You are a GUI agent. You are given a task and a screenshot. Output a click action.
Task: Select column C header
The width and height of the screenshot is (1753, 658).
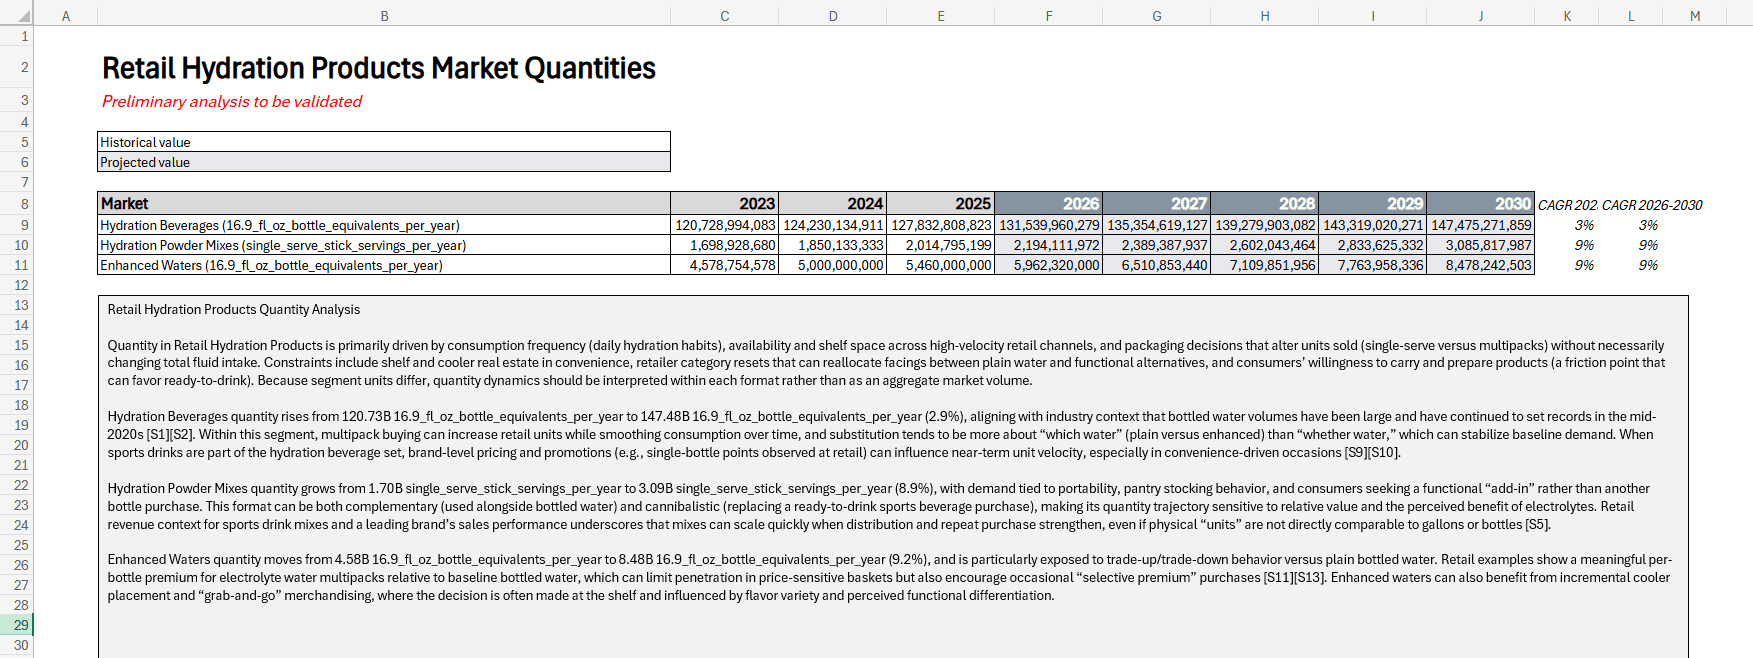click(724, 16)
